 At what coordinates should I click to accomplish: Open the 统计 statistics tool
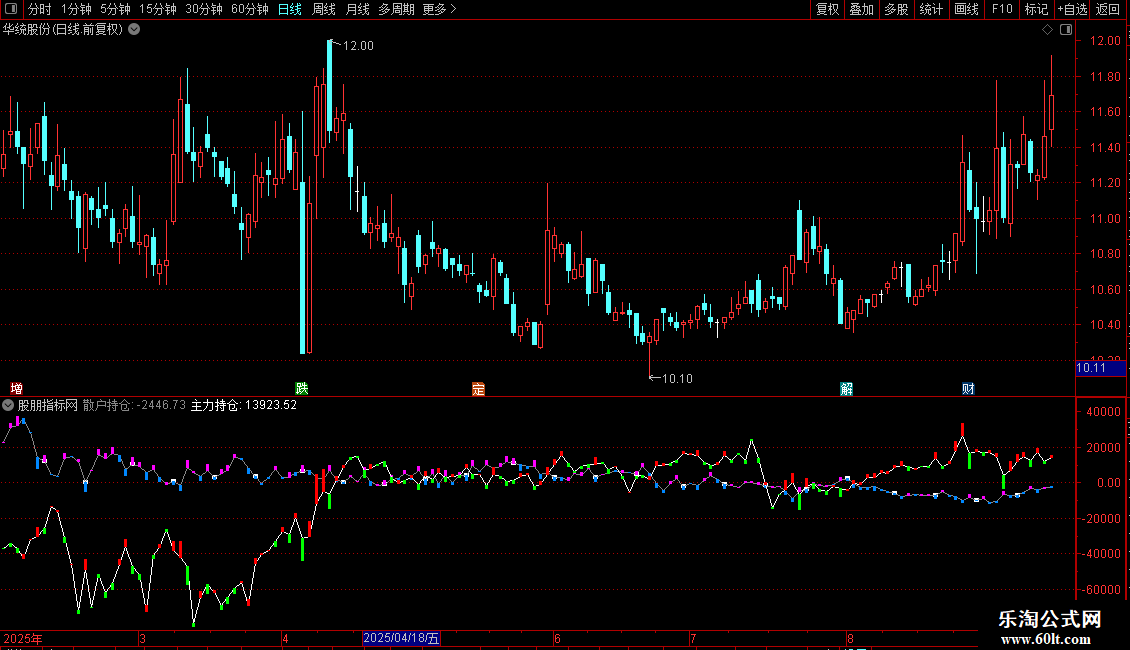pos(930,9)
